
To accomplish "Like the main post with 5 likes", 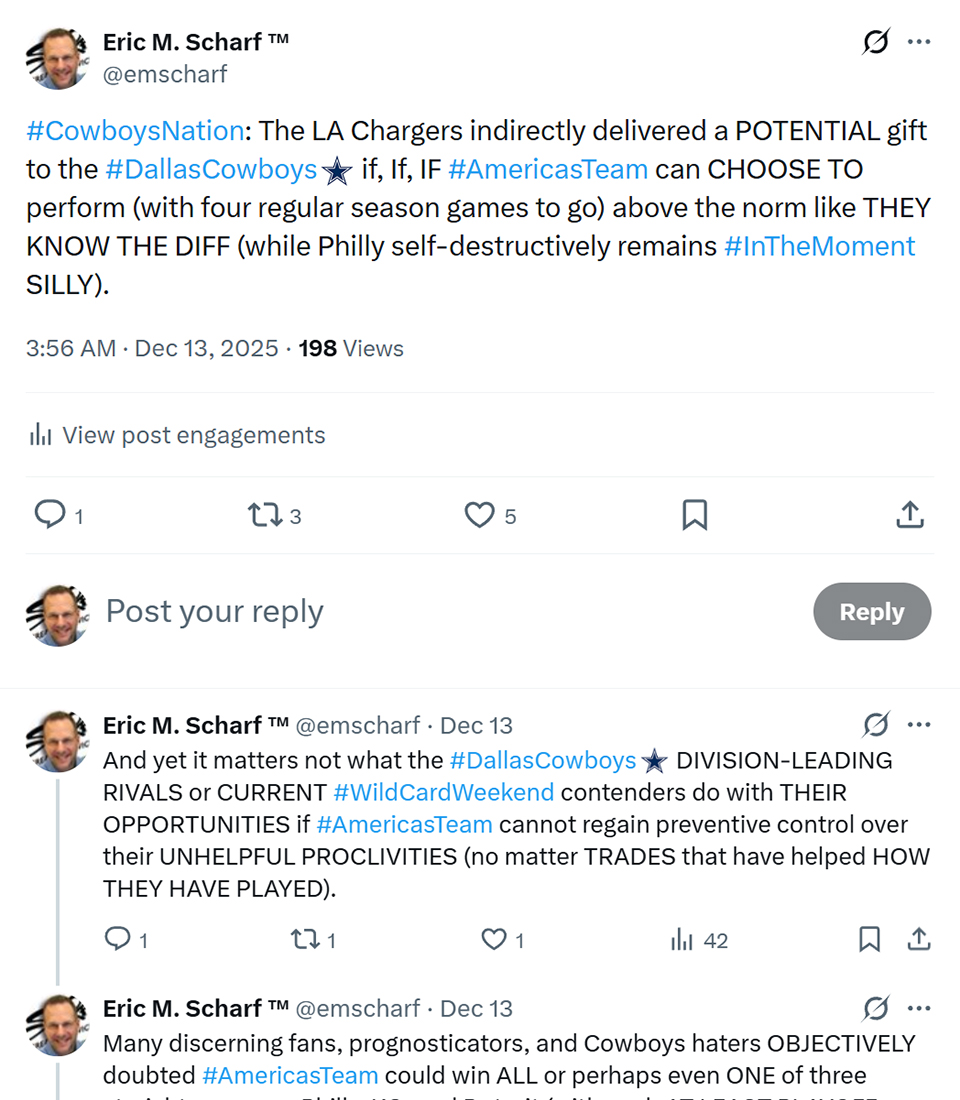I will tap(480, 515).
